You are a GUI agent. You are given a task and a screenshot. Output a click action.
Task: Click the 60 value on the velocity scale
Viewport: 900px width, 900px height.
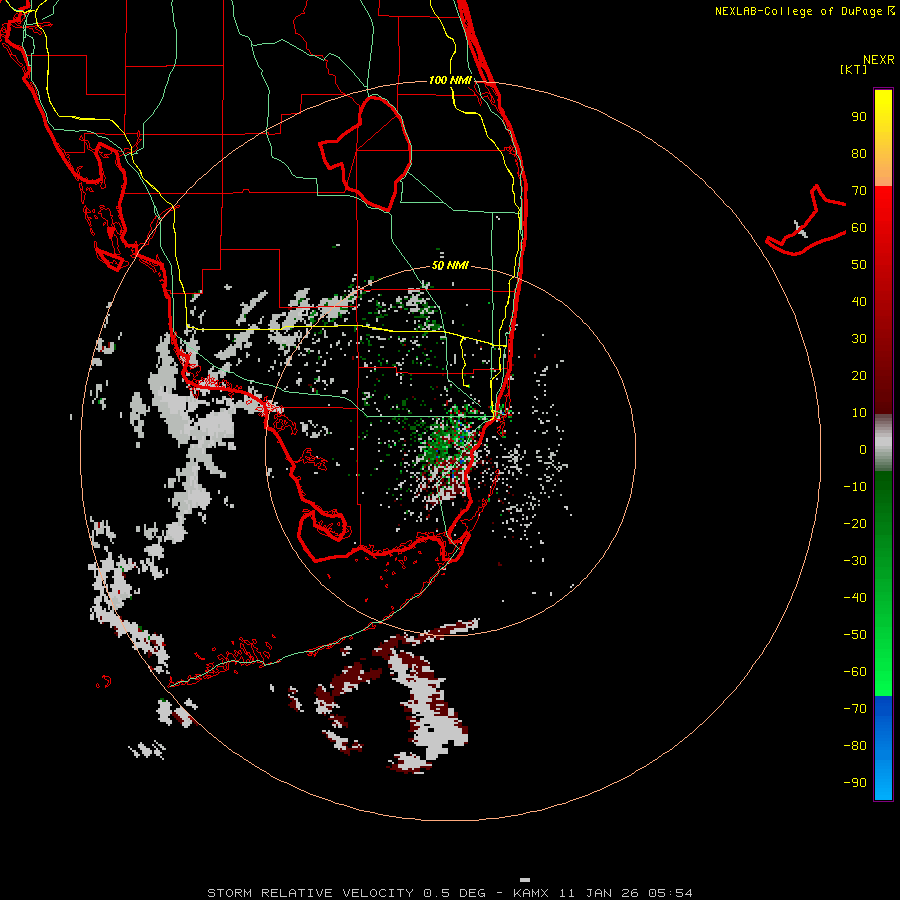coord(859,228)
